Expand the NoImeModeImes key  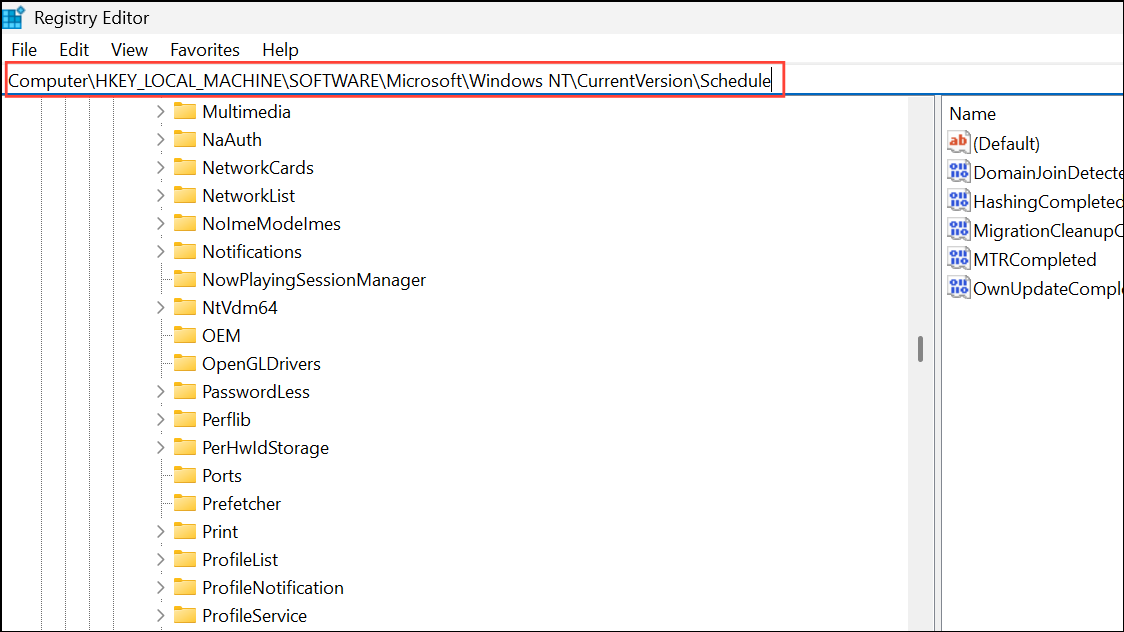pos(161,224)
